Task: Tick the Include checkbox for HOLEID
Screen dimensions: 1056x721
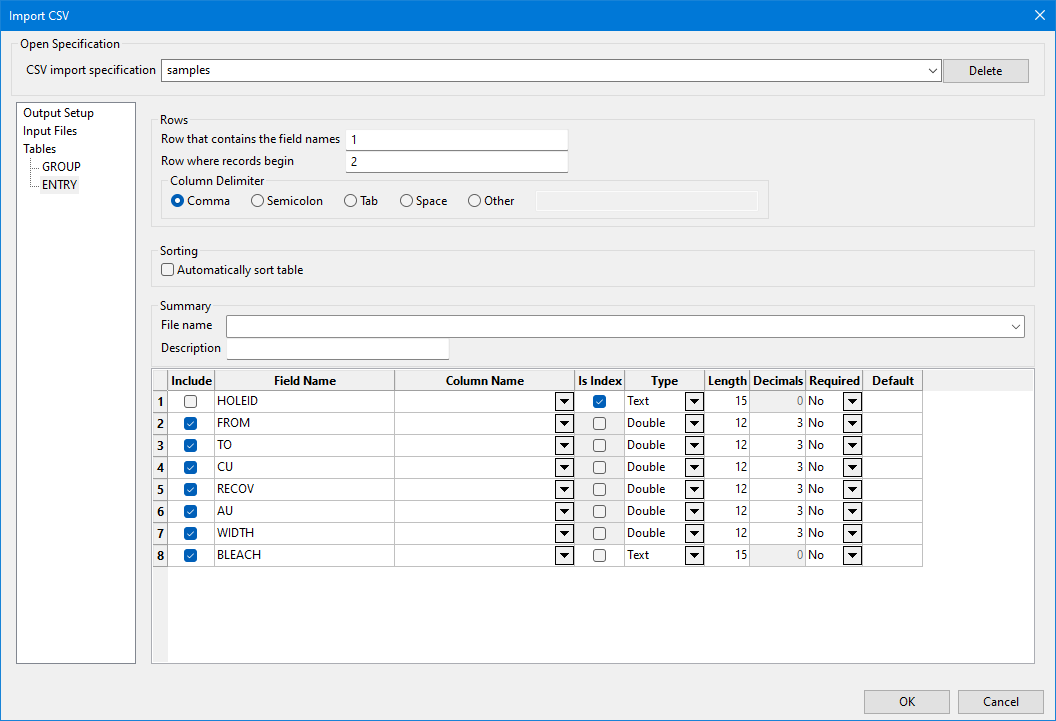Action: 190,401
